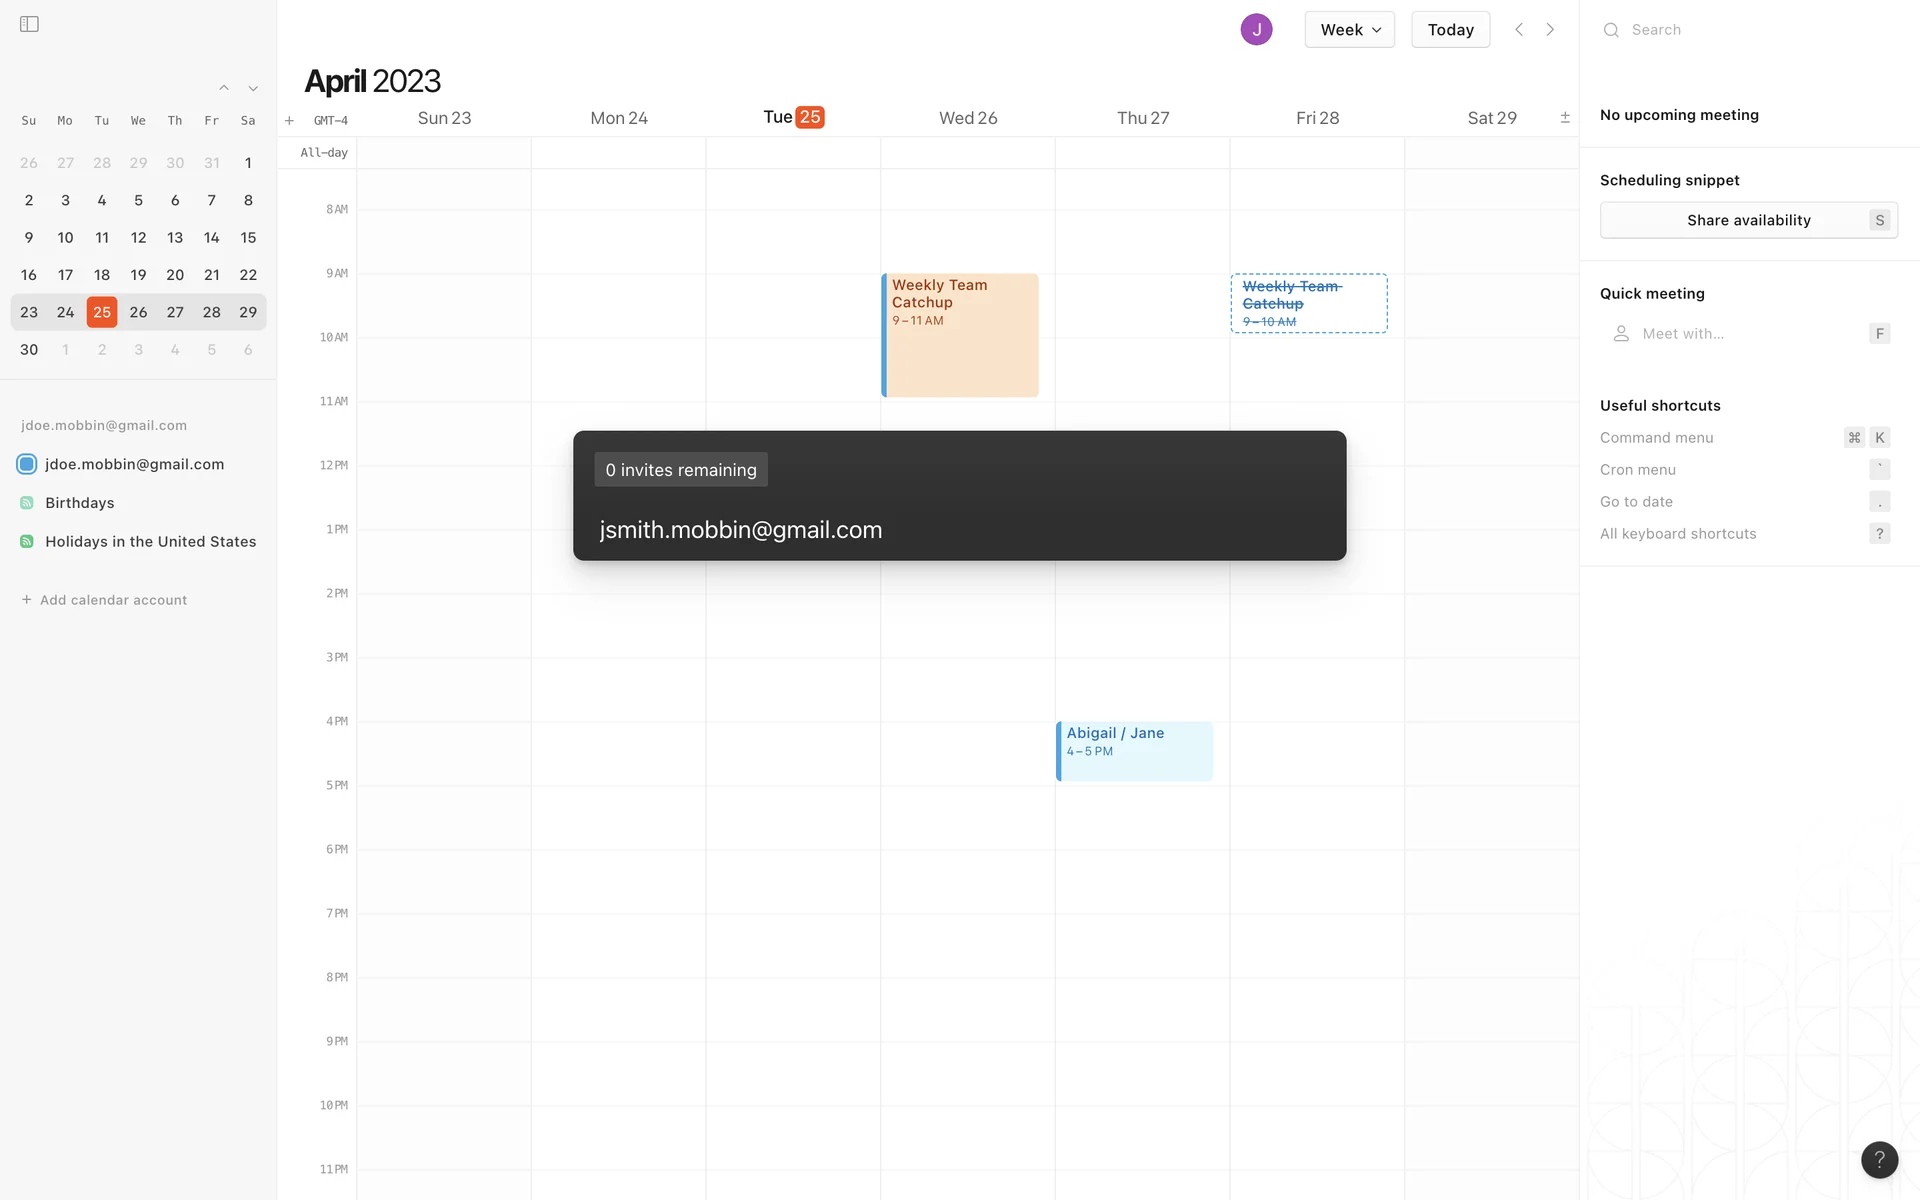
Task: Toggle Holidays in the United States calendar
Action: [27, 542]
